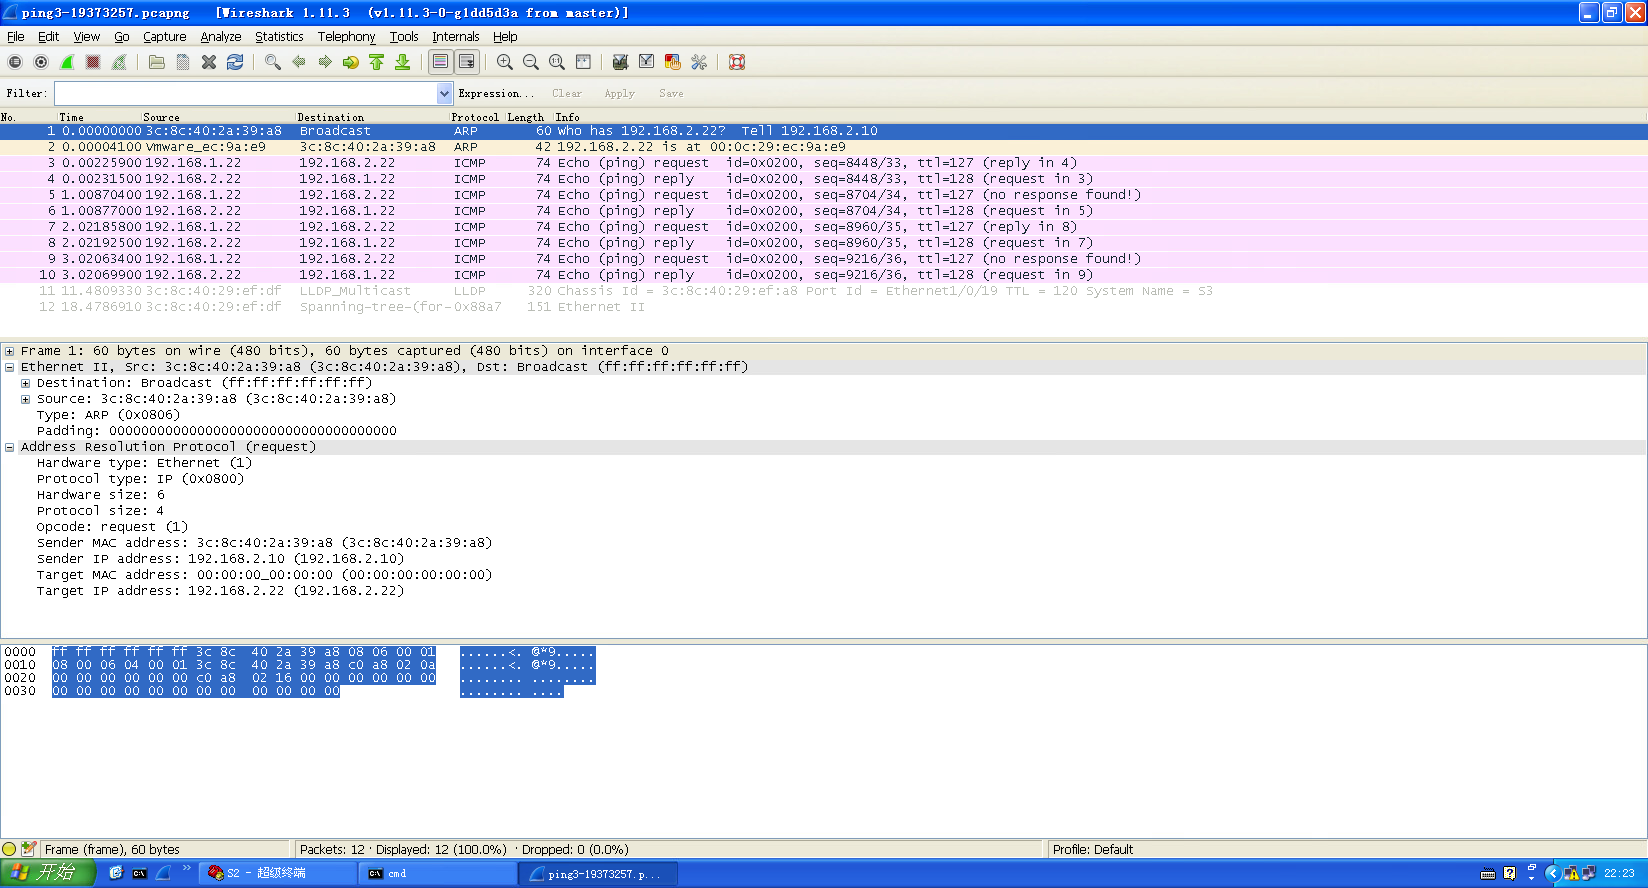Click expert info status bar circle
Screen dimensions: 1648x888
click(x=10, y=849)
